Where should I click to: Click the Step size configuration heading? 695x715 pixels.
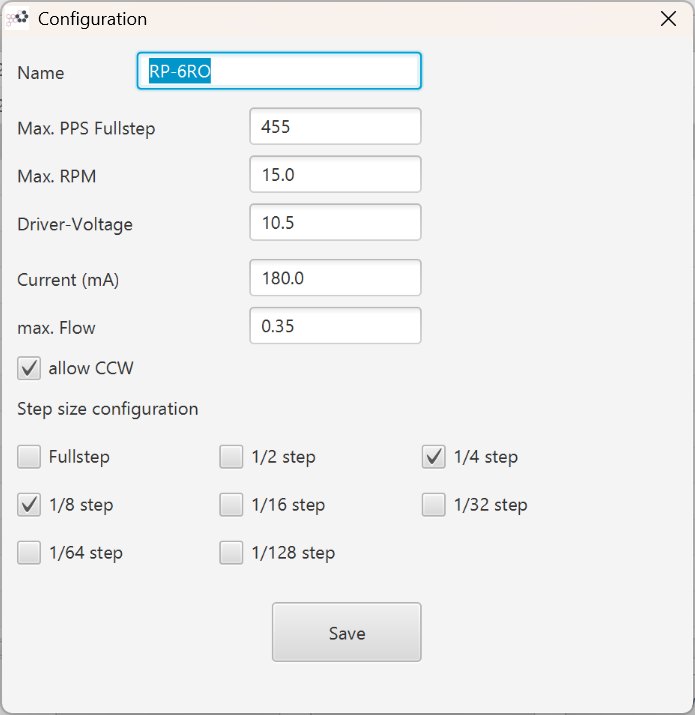[x=107, y=409]
